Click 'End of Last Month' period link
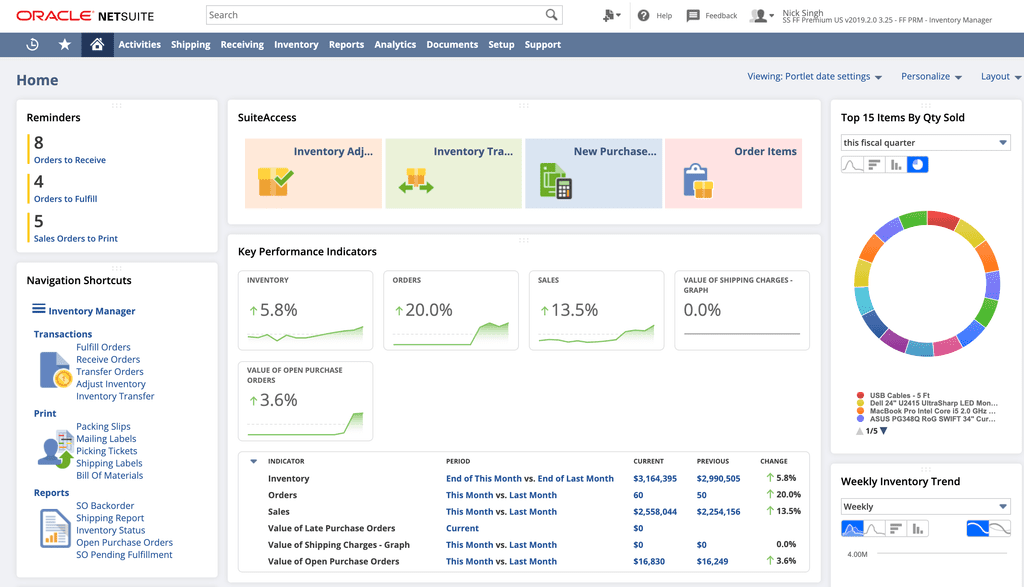The image size is (1024, 587). click(x=575, y=479)
